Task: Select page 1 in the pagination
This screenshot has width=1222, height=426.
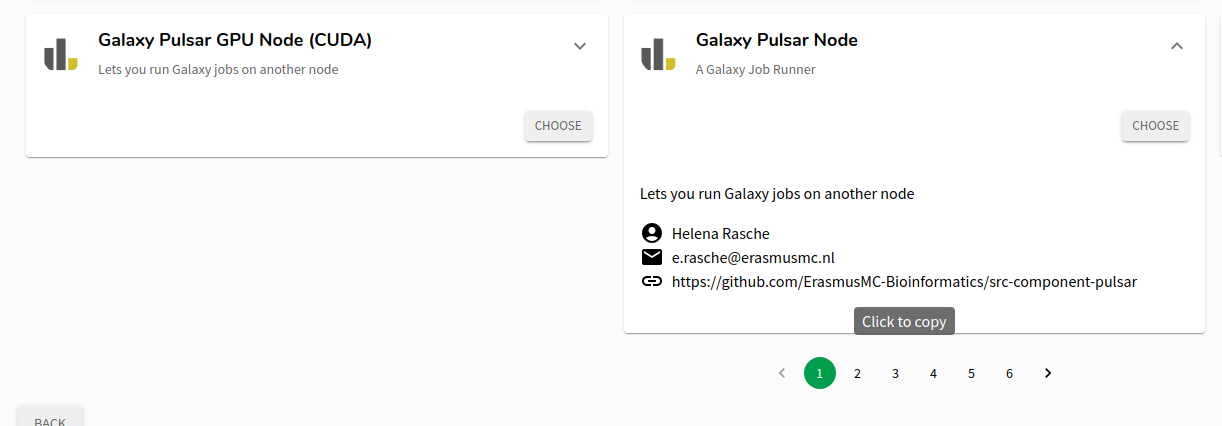Action: (820, 373)
